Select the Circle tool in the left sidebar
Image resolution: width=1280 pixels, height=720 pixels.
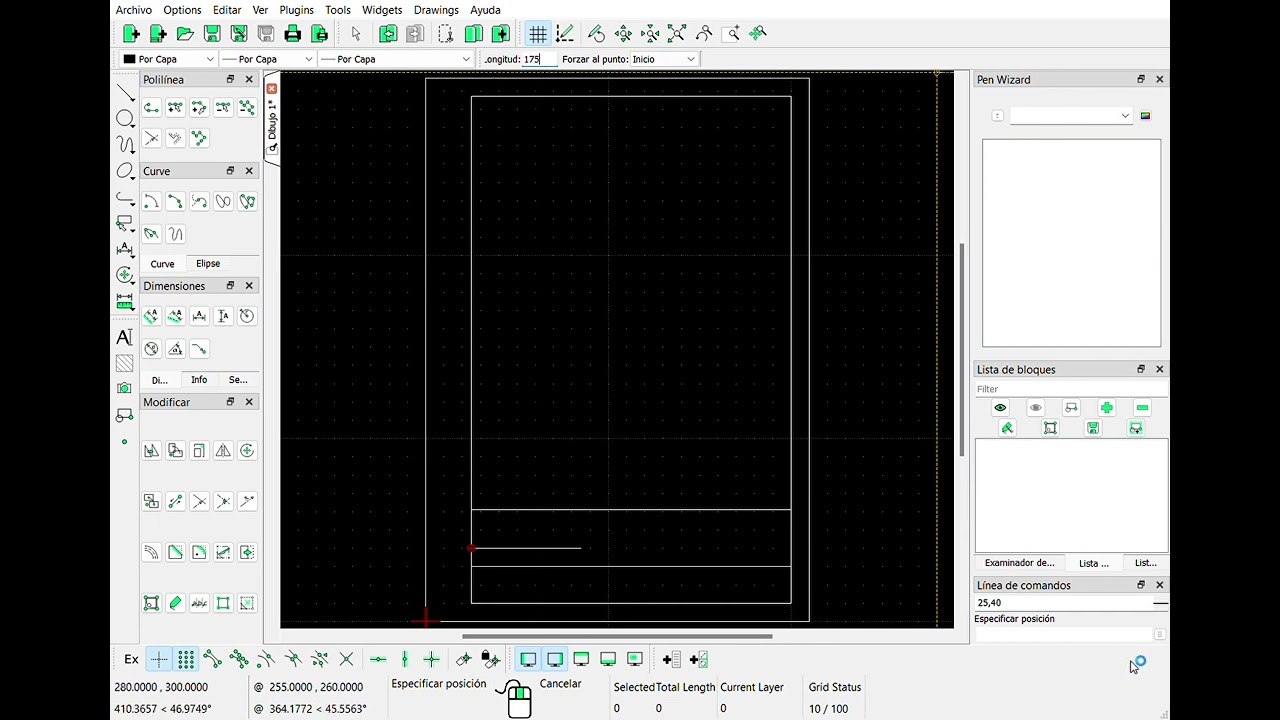point(125,119)
